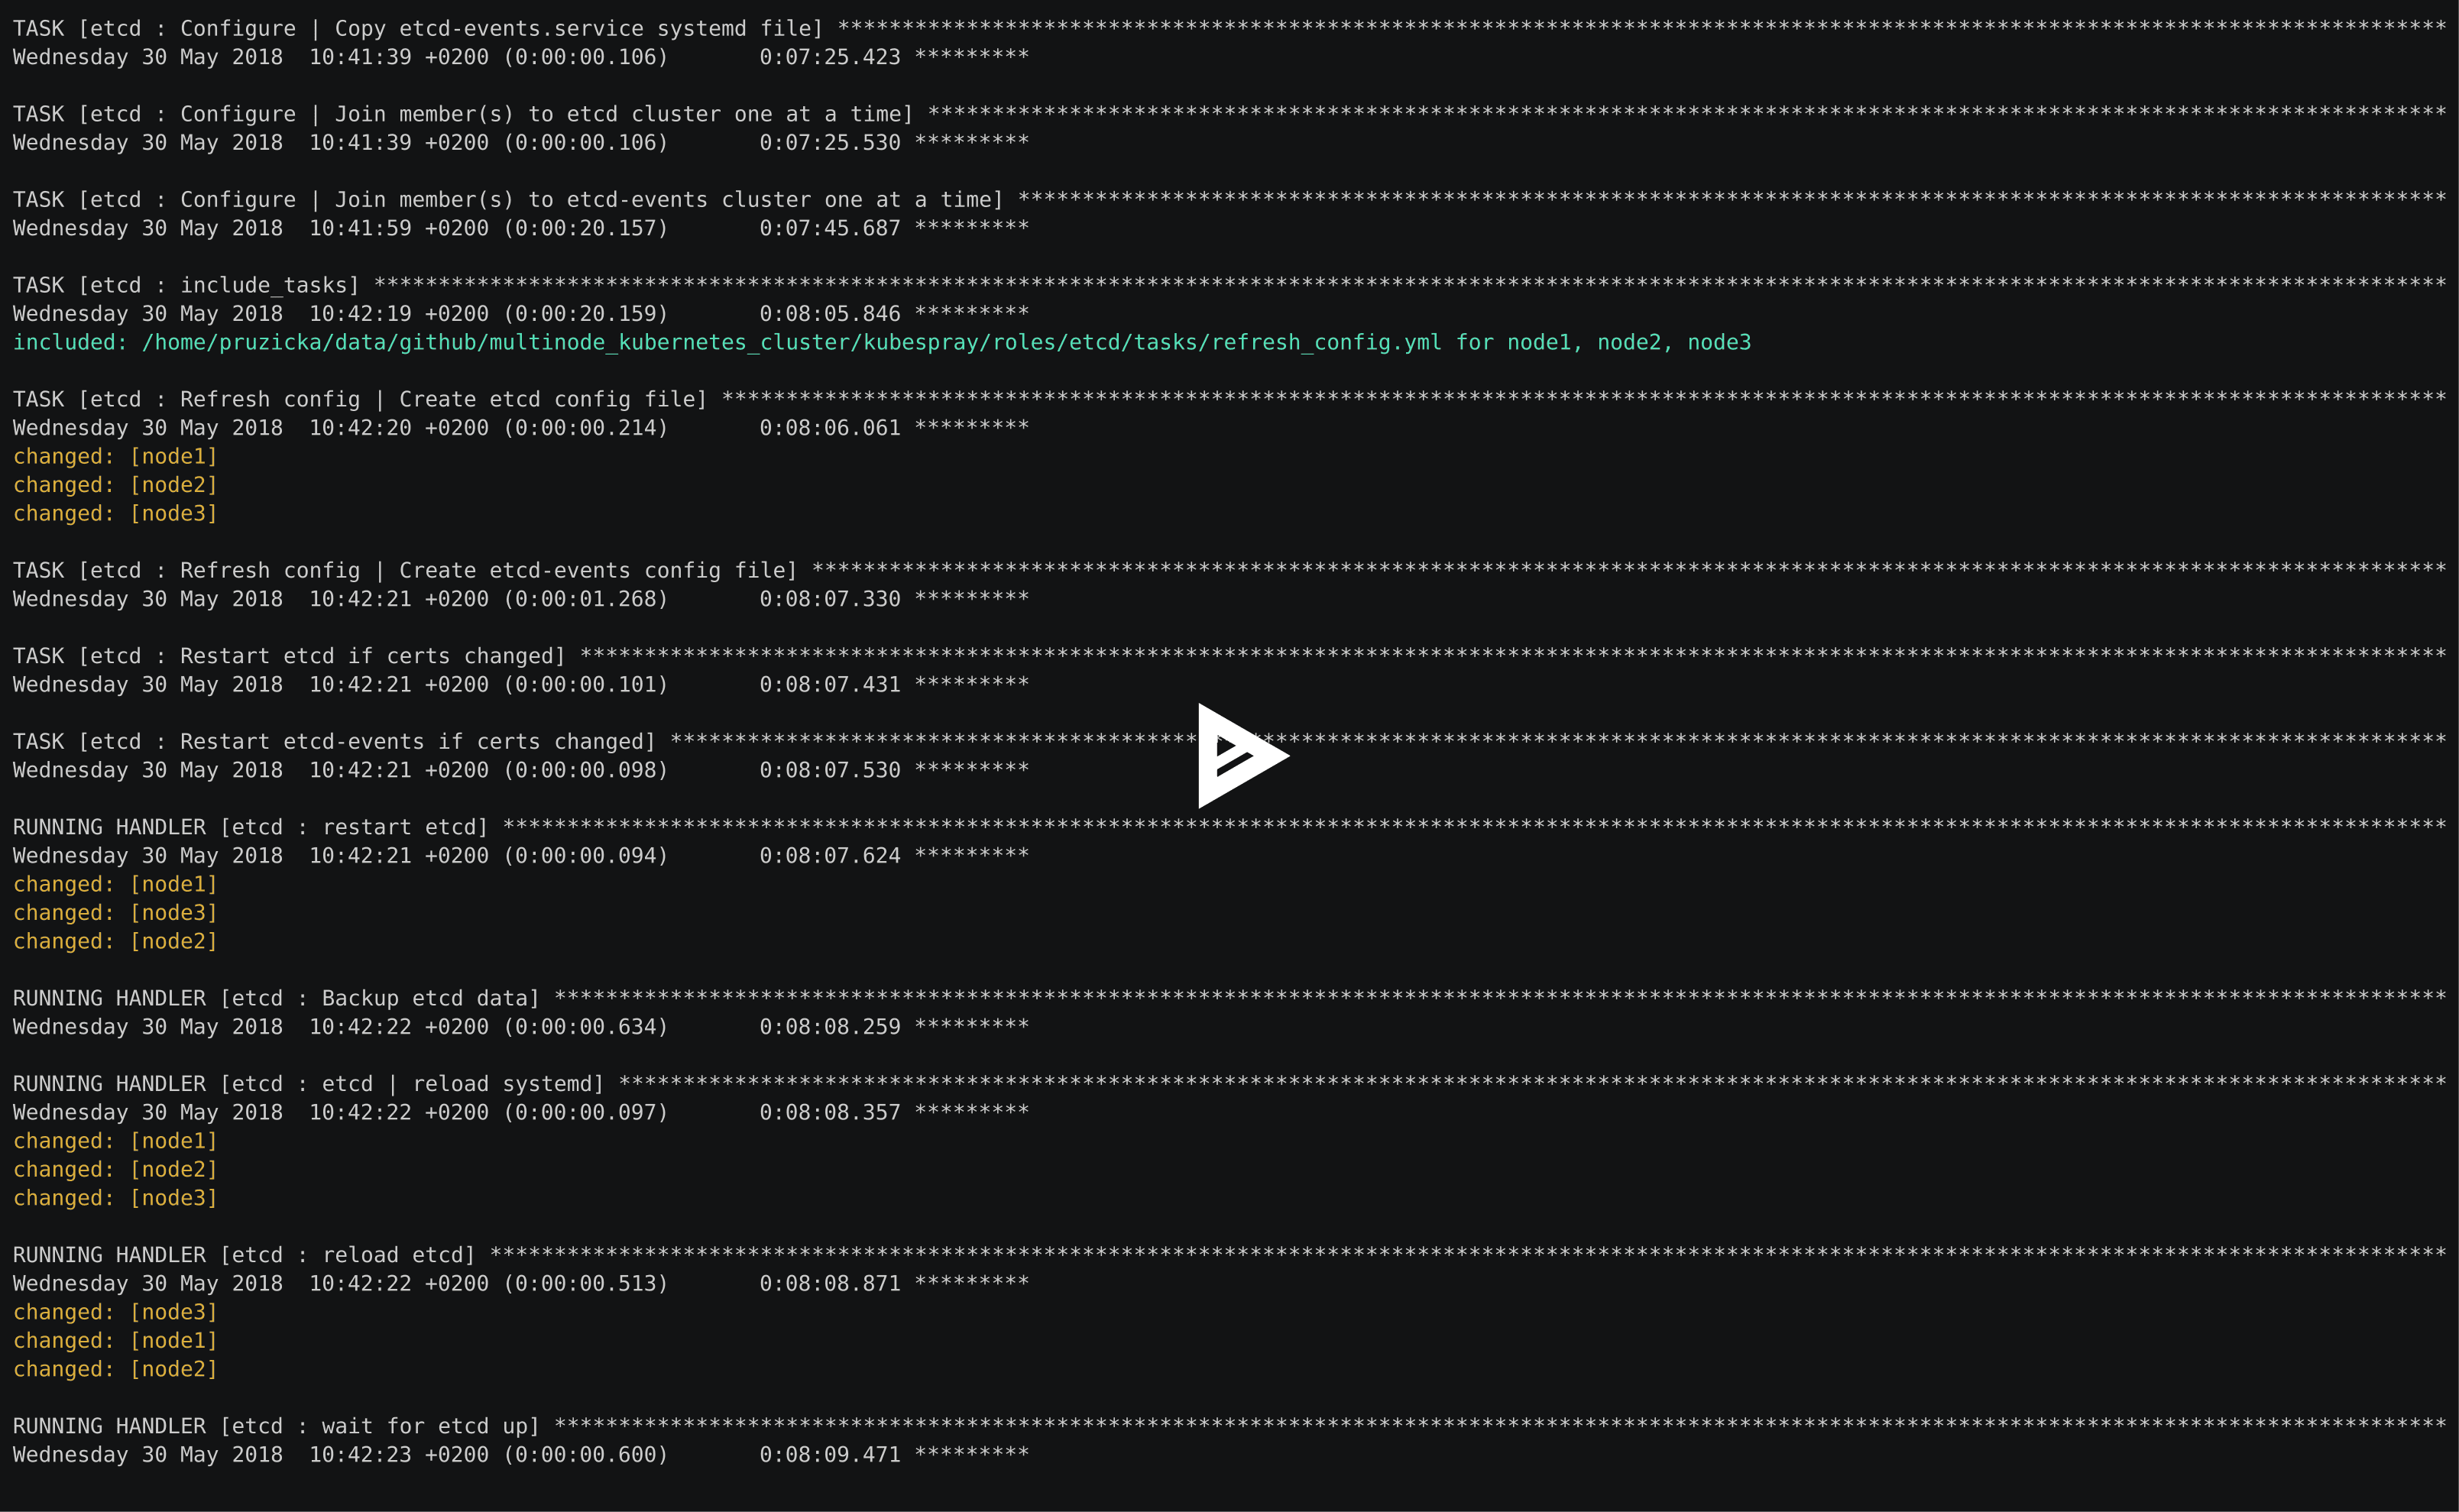Select the 'Join member(s) to etcd cluster' task line
The height and width of the screenshot is (1512, 2459).
(x=1229, y=114)
